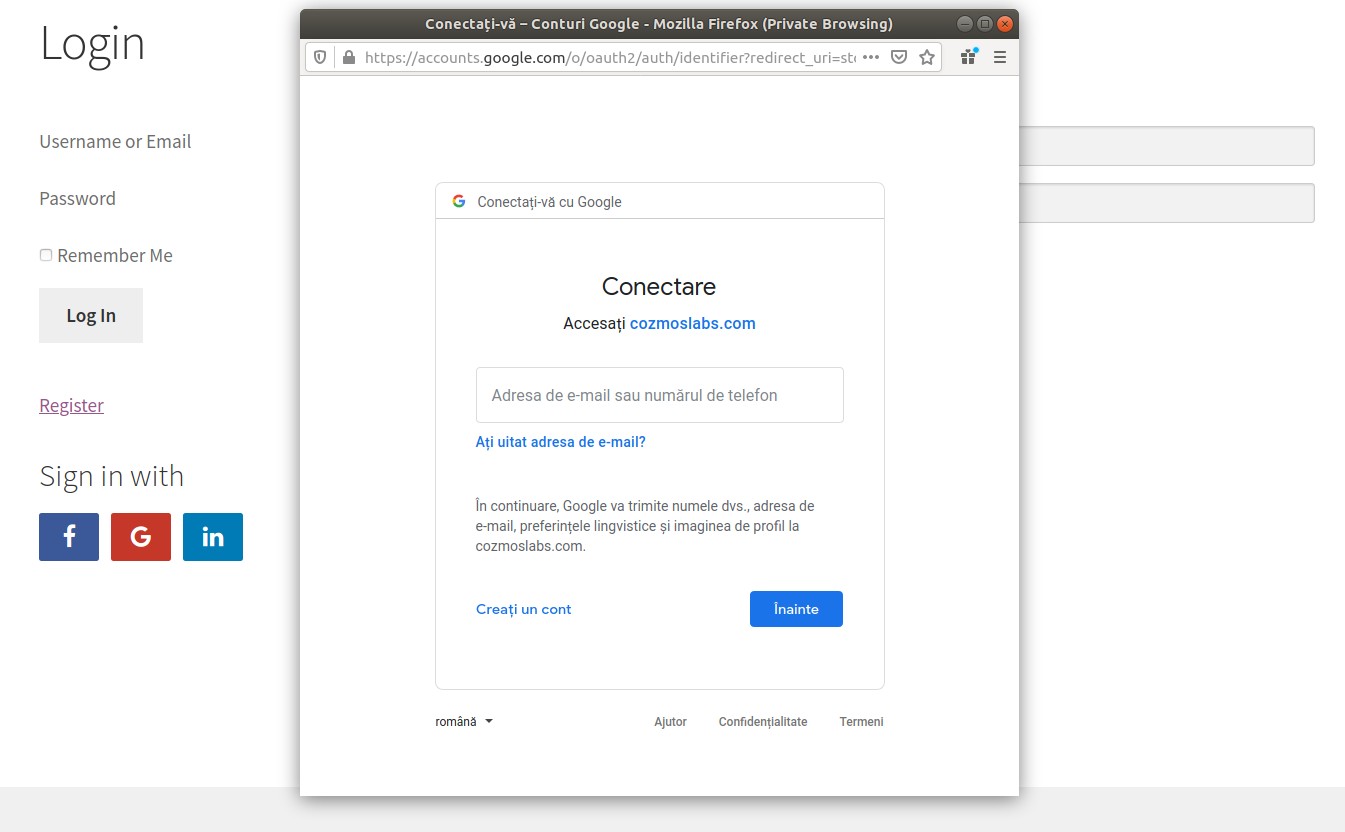This screenshot has height=832, width=1345.
Task: Open the tracking protection shield icon
Action: pyautogui.click(x=320, y=58)
